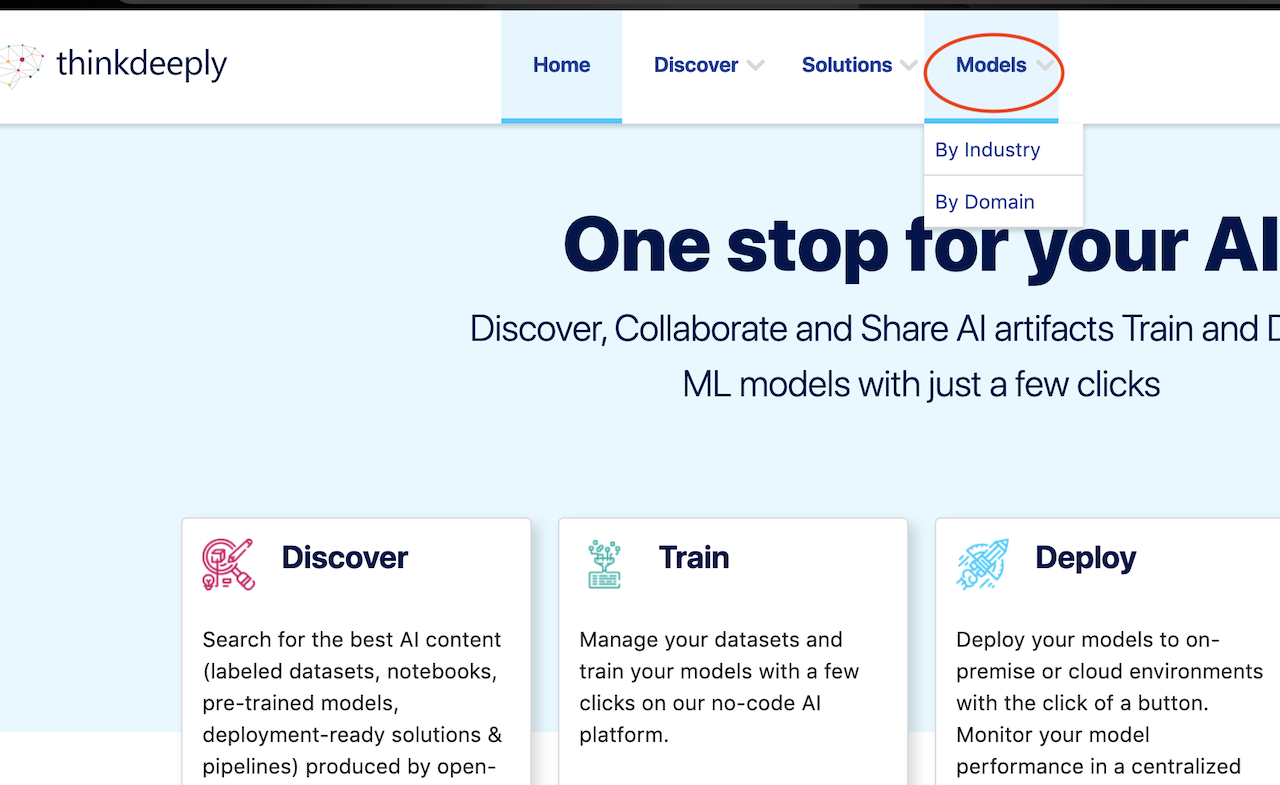
Task: Select Solutions in the top navigation
Action: point(846,65)
